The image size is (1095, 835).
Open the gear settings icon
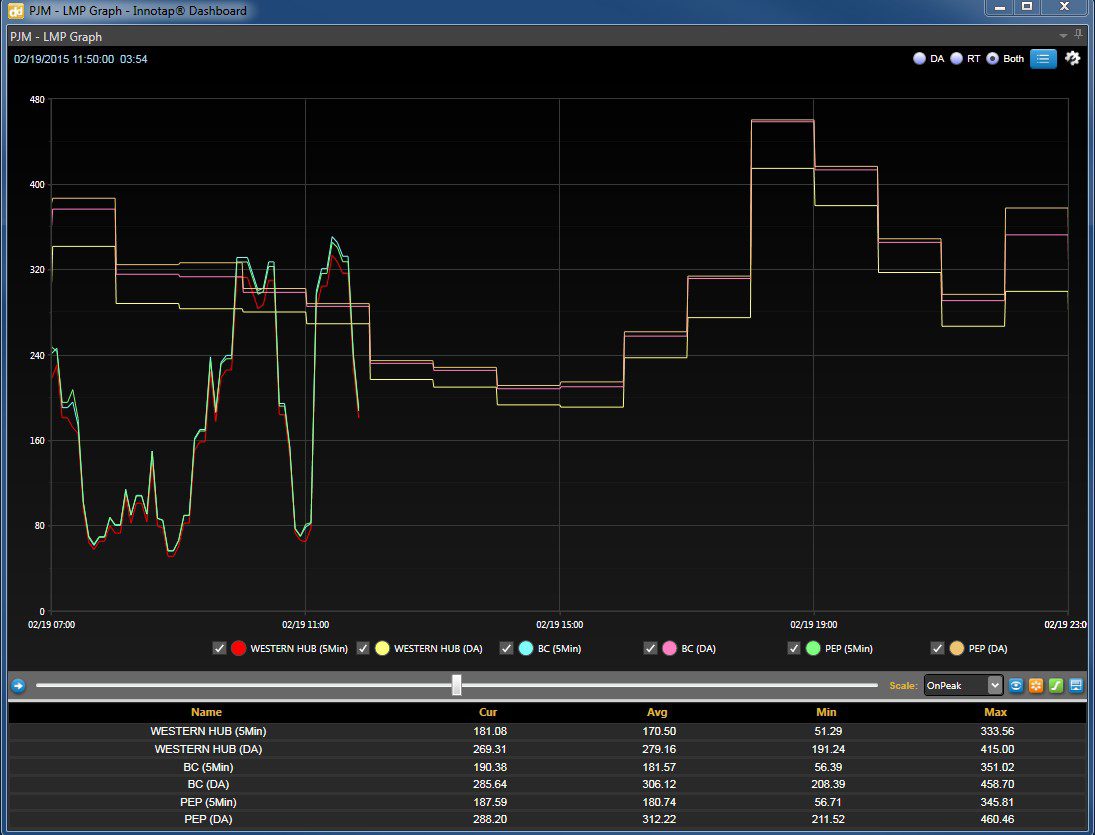point(1073,59)
